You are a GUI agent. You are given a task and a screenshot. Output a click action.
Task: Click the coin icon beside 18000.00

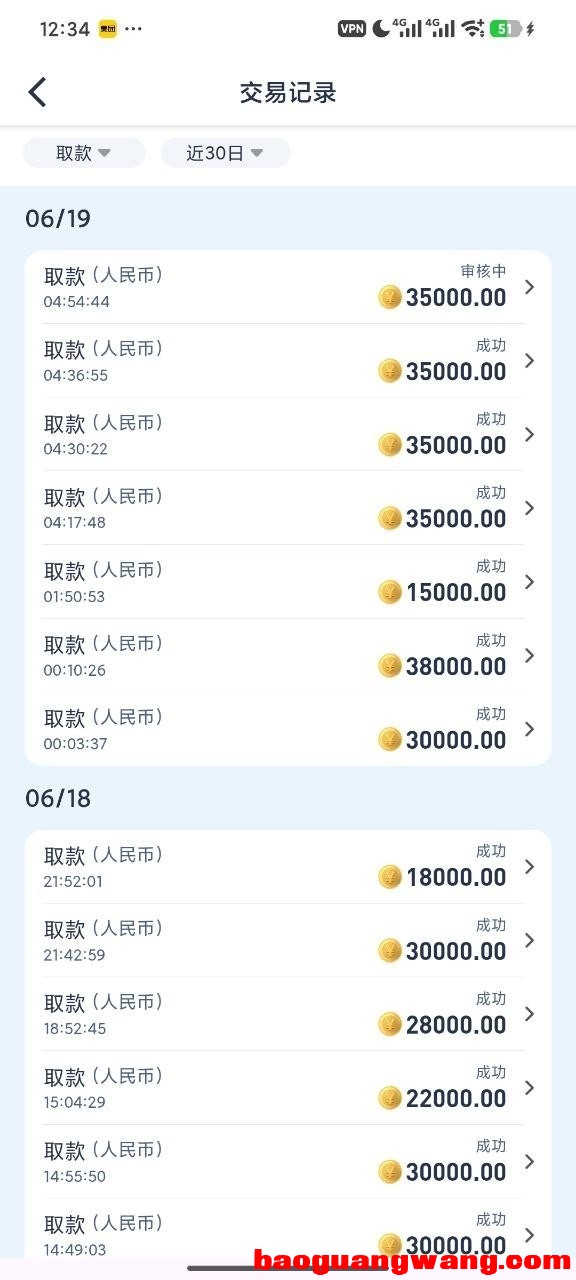pyautogui.click(x=390, y=877)
